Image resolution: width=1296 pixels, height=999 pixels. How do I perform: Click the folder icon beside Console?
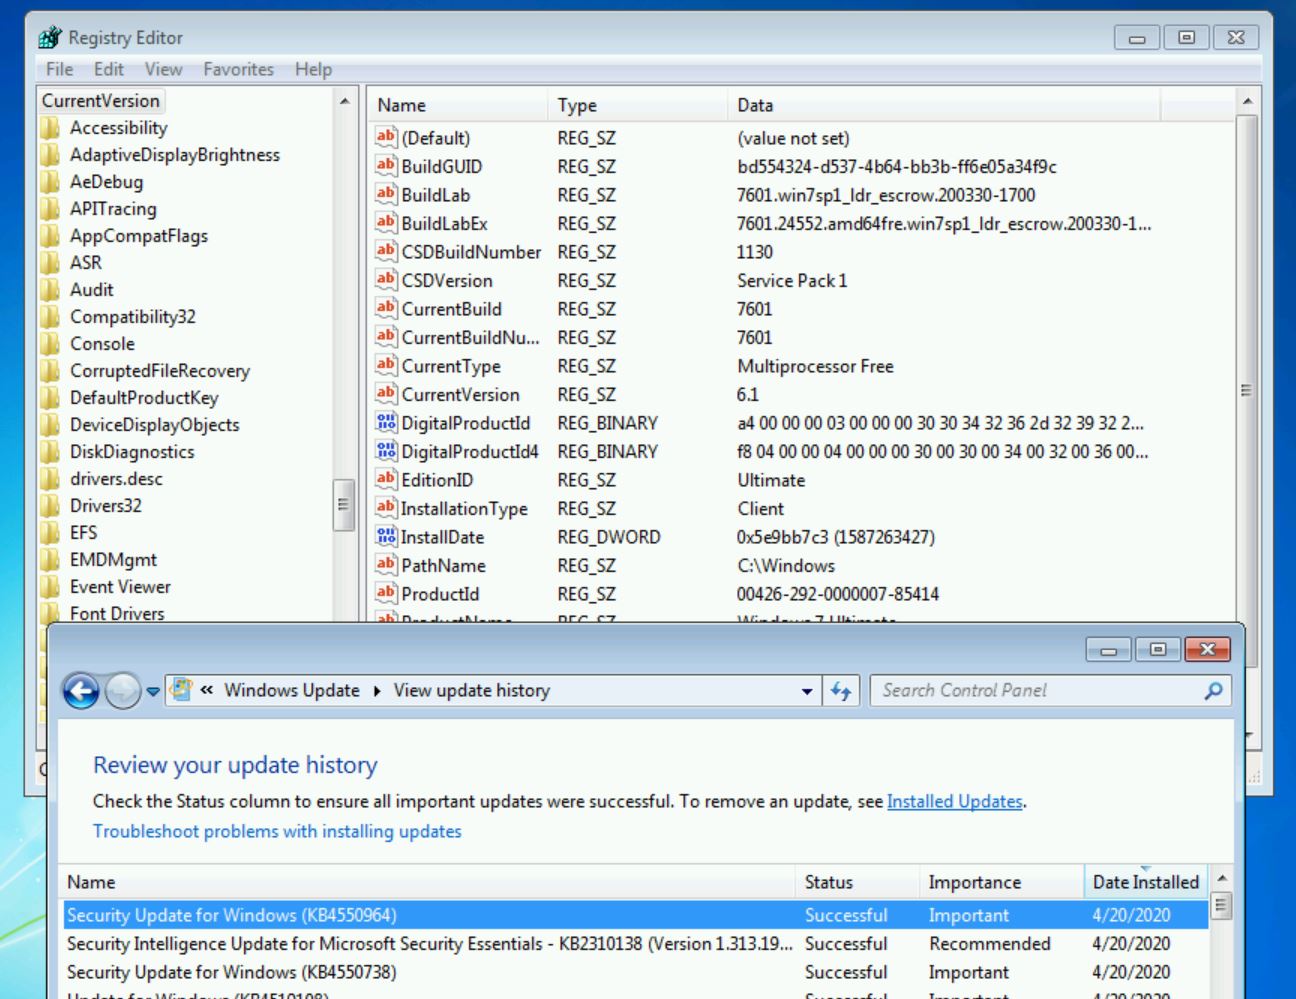pyautogui.click(x=50, y=344)
